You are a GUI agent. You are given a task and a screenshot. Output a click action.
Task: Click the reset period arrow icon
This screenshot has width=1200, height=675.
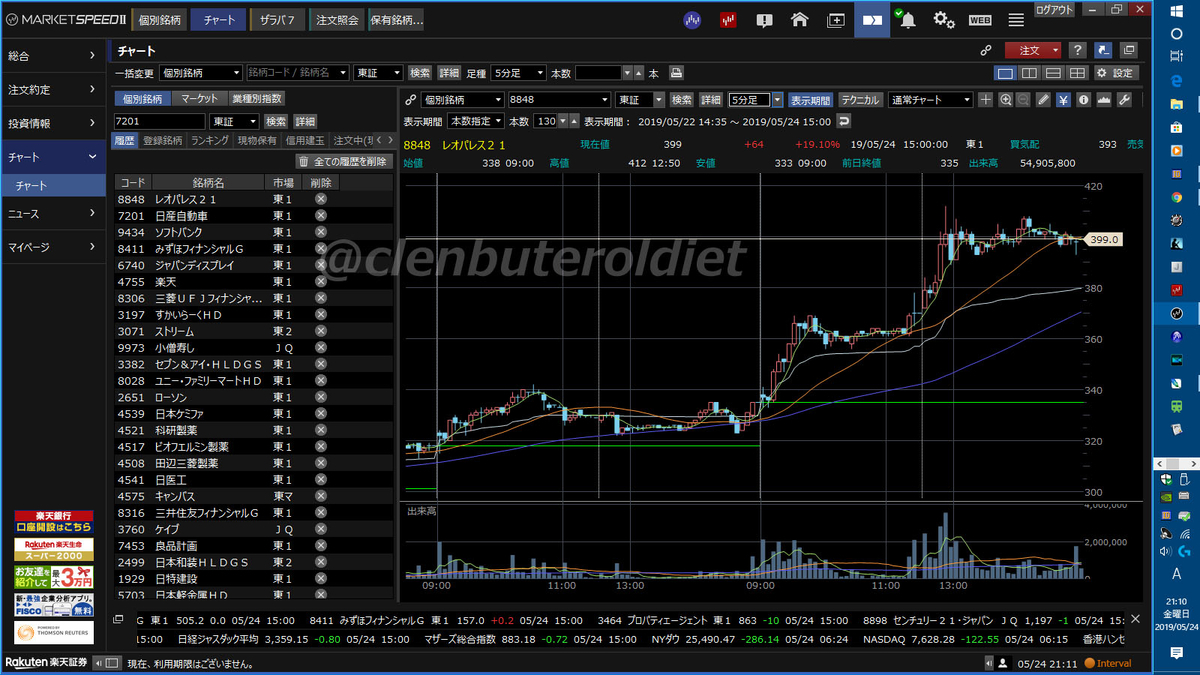843,121
